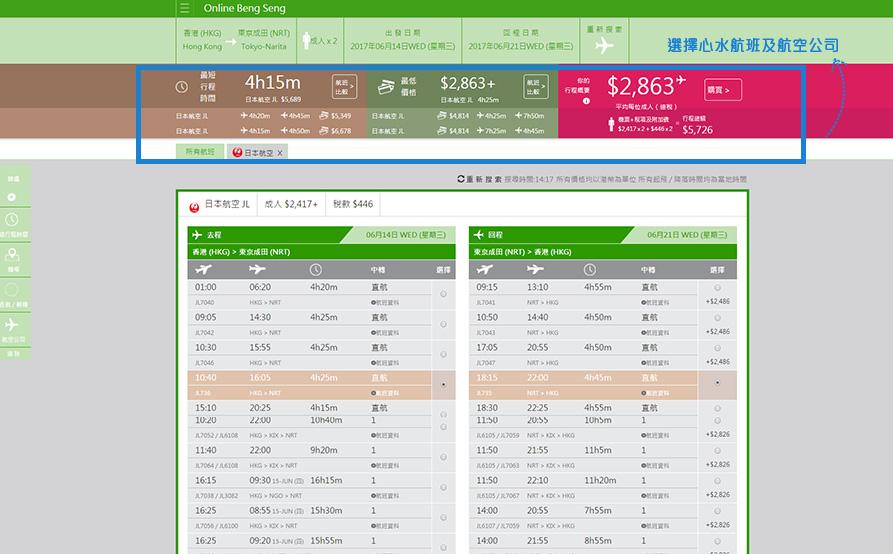Remove the 日本航空 filter with X
893x554 pixels.
[x=280, y=153]
